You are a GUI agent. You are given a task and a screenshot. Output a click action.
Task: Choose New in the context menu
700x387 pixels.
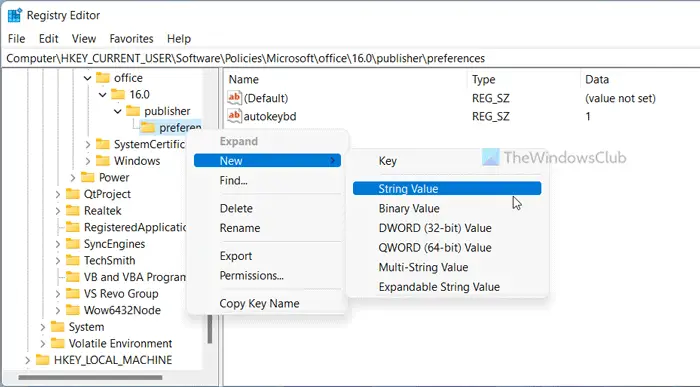pyautogui.click(x=267, y=161)
